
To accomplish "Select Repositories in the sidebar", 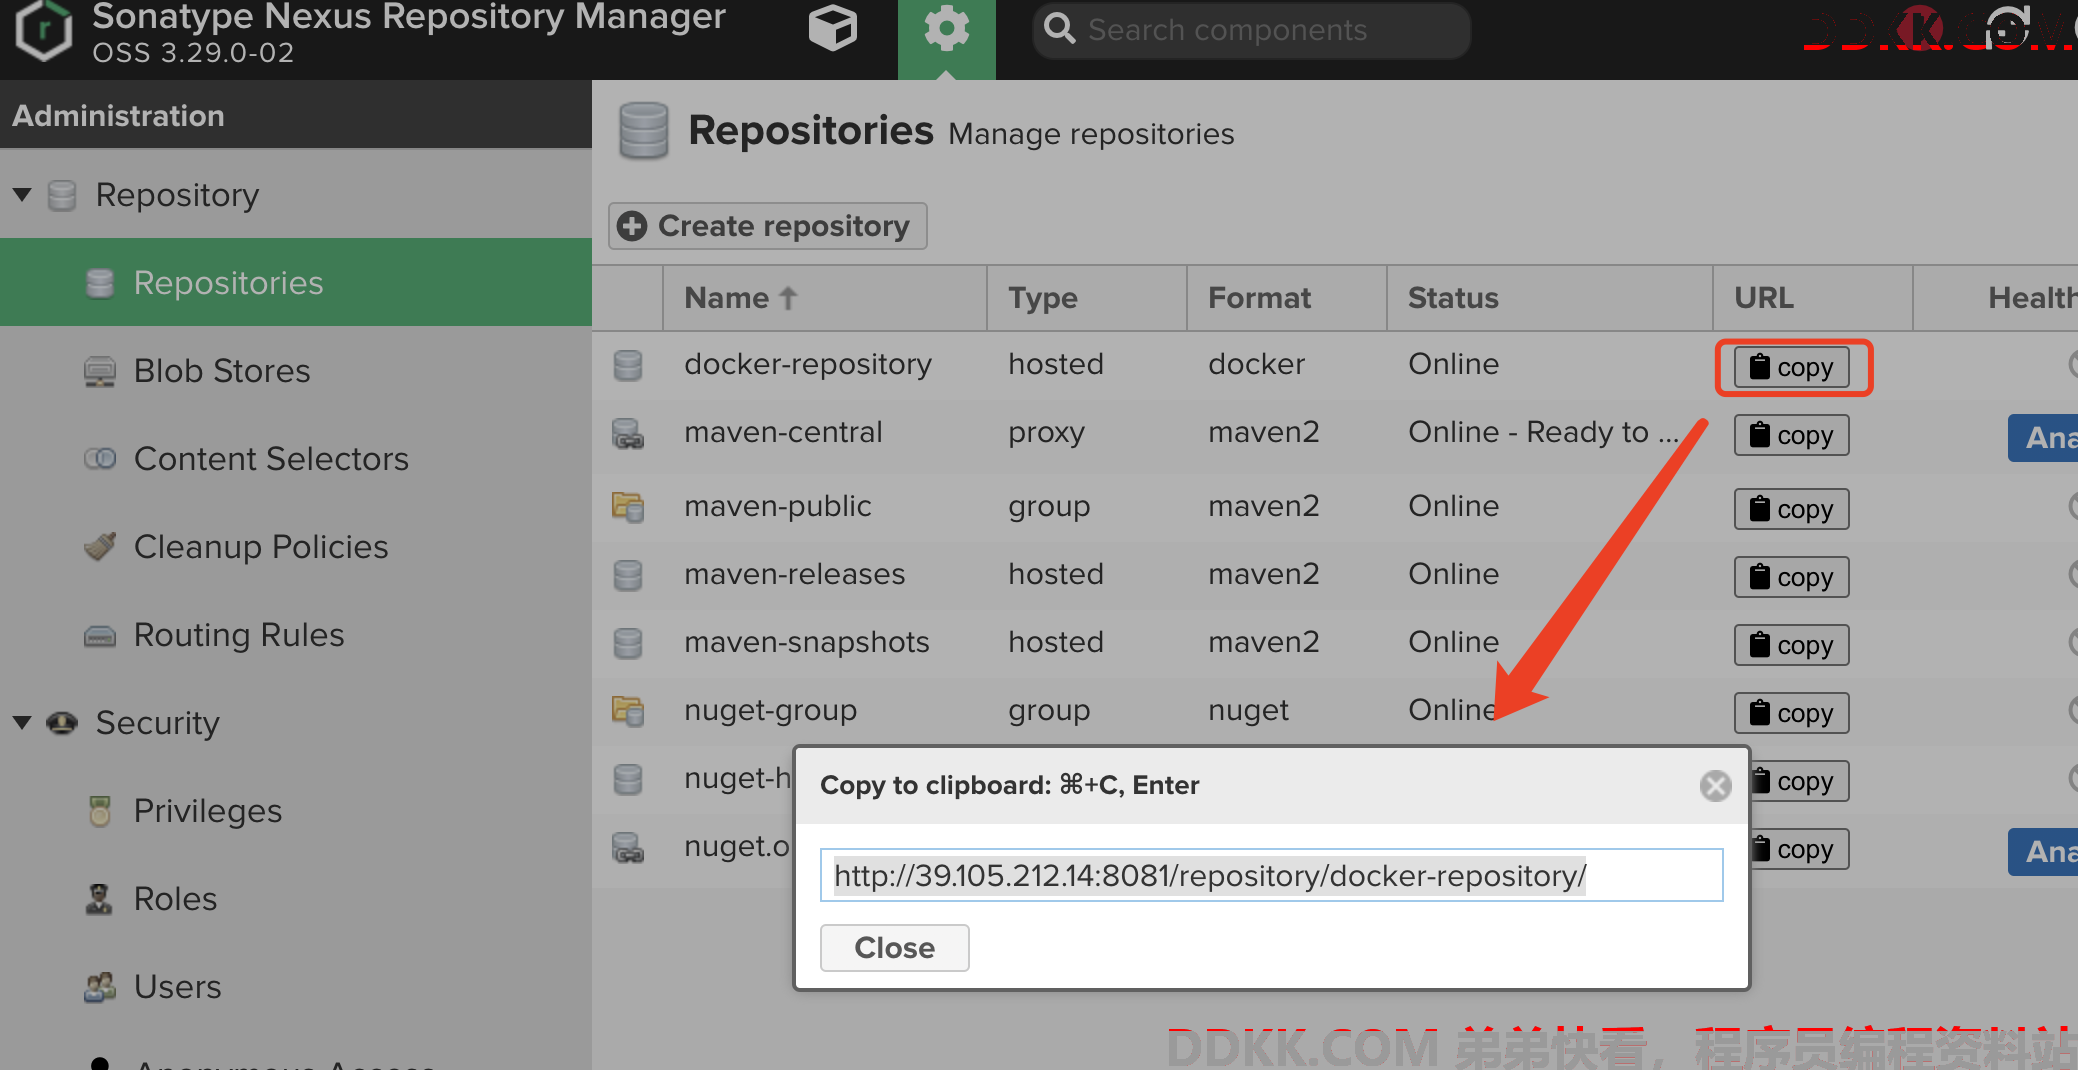I will 296,283.
